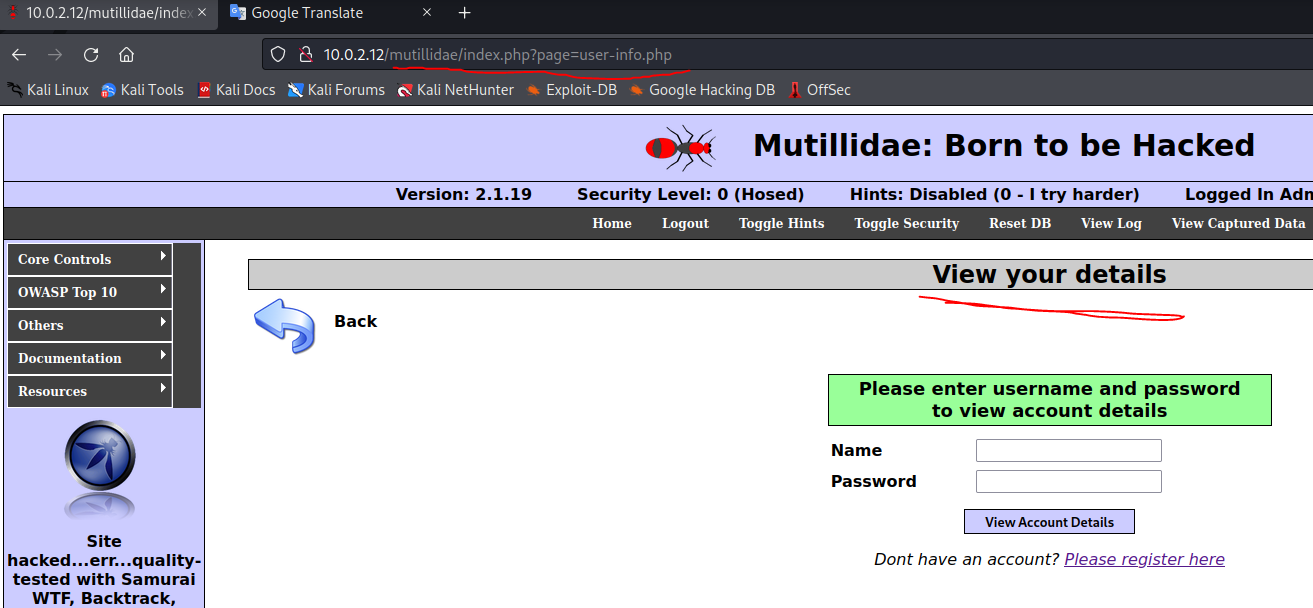Click the View your details heading

click(x=1049, y=275)
